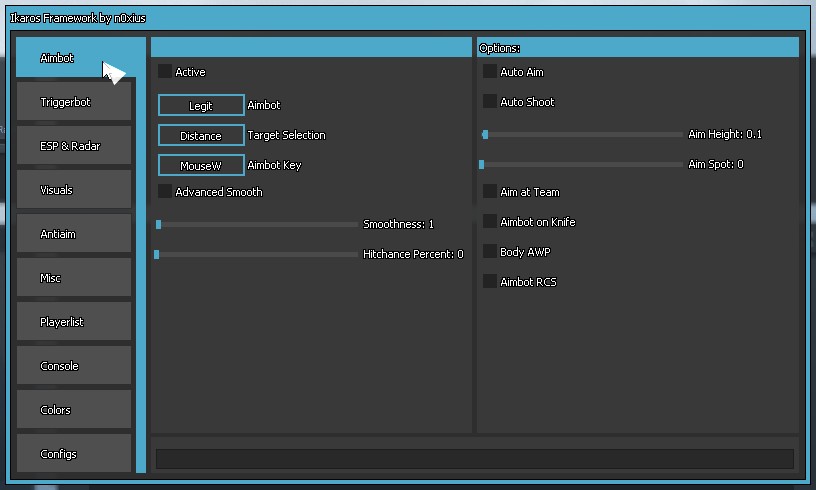
Task: Expand the Distance target selection dropdown
Action: tap(201, 135)
